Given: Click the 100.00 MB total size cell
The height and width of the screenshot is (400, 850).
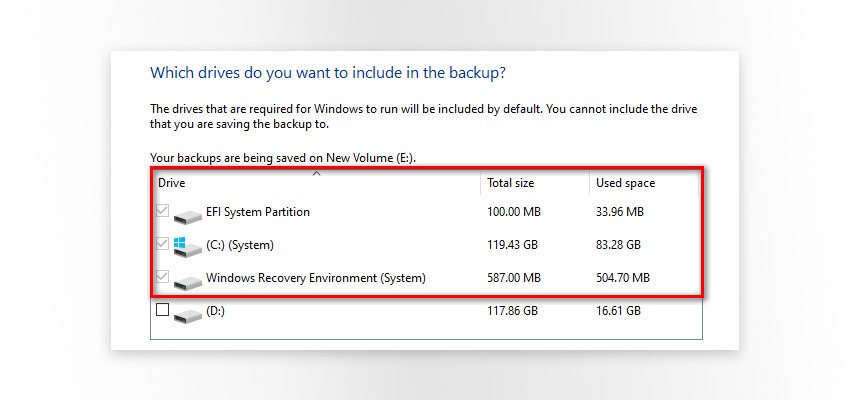Looking at the screenshot, I should click(513, 212).
